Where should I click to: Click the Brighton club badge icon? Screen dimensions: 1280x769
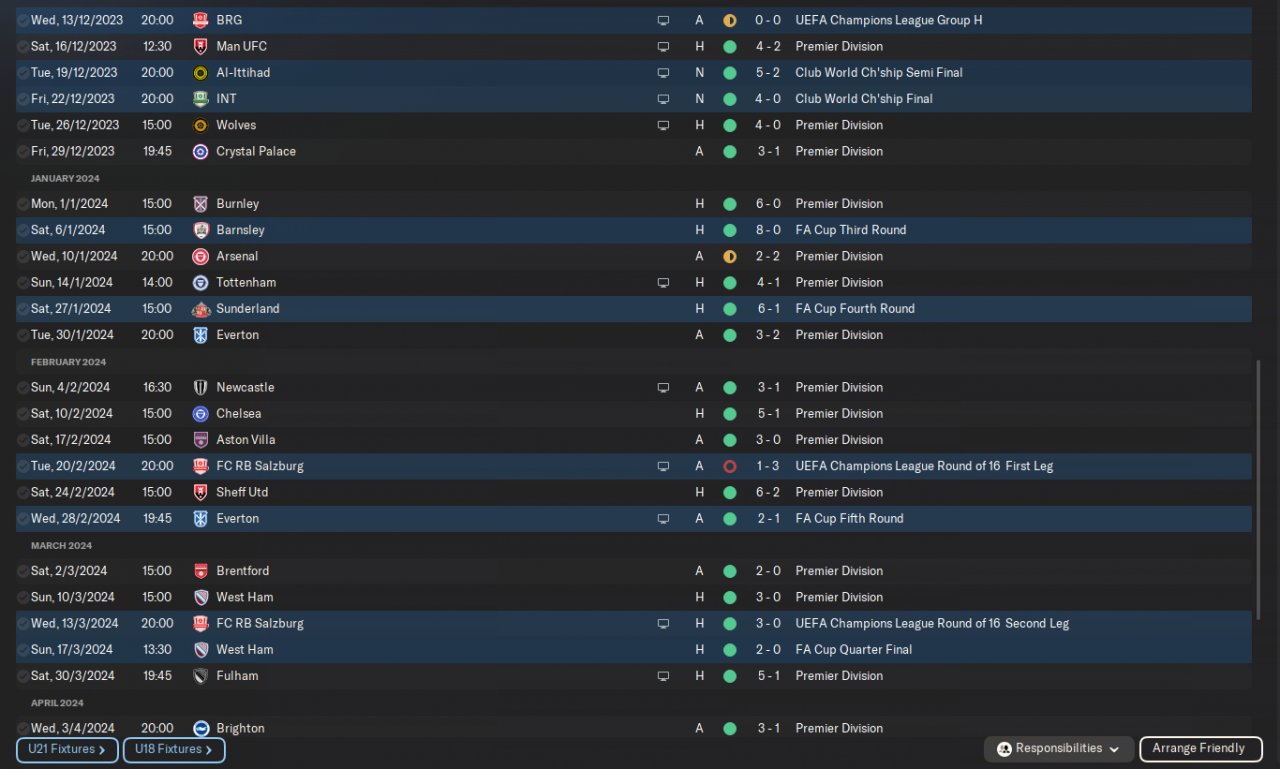click(x=200, y=728)
